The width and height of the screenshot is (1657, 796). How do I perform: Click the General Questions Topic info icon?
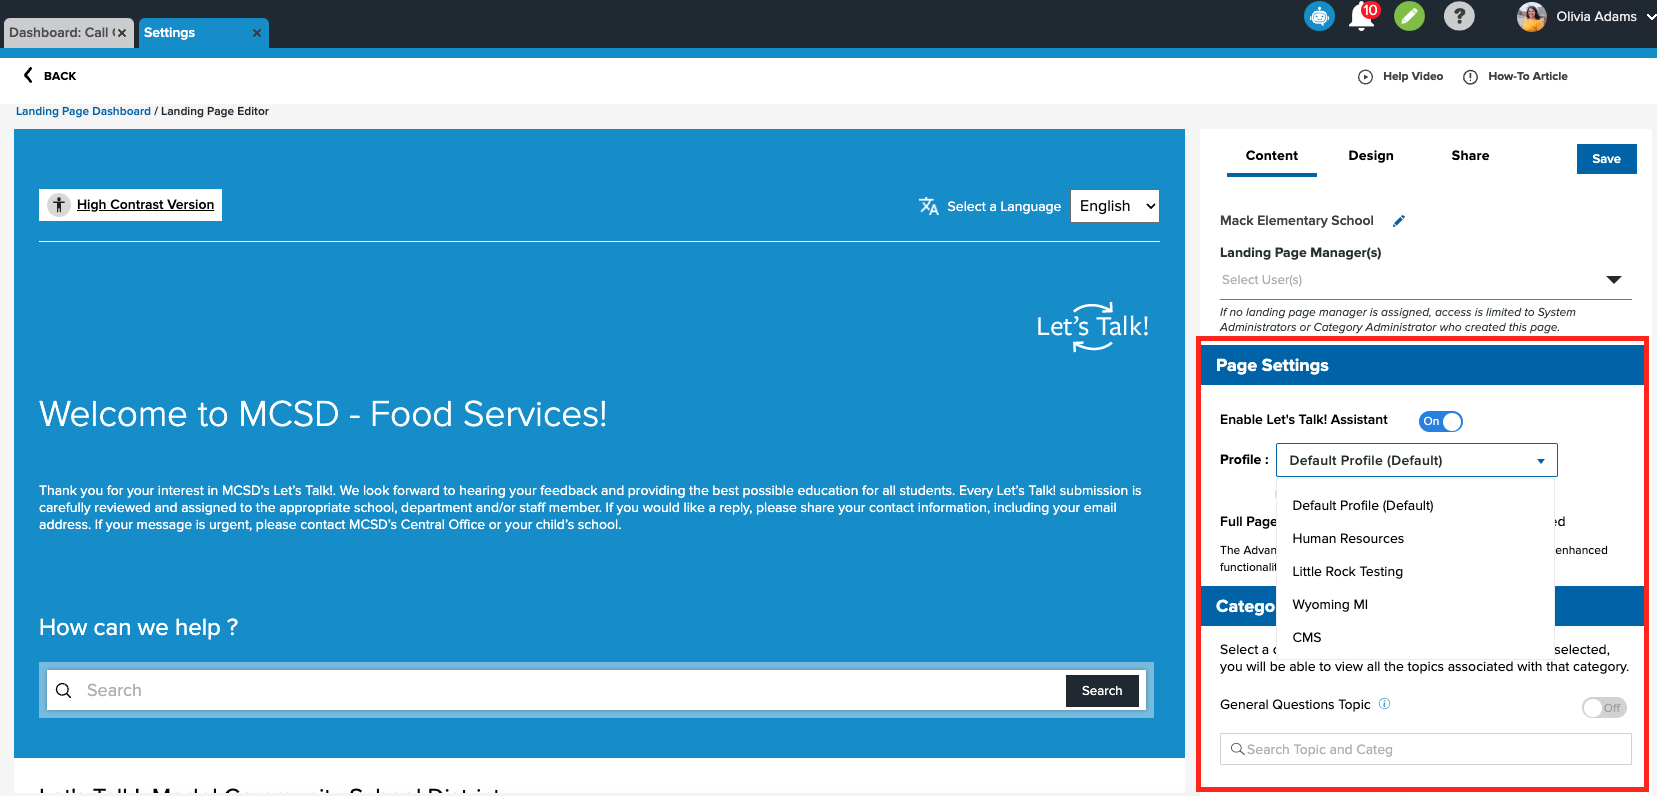pos(1385,704)
